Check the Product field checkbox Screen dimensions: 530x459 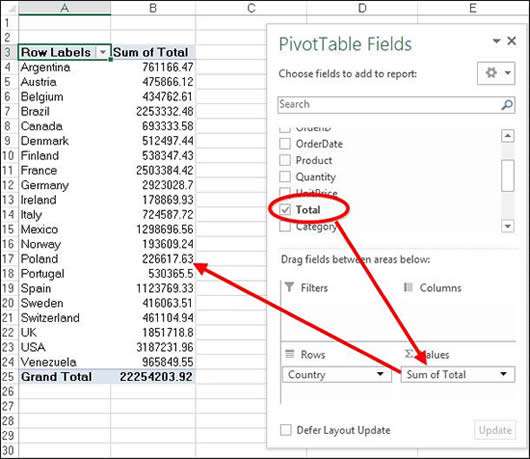[285, 160]
